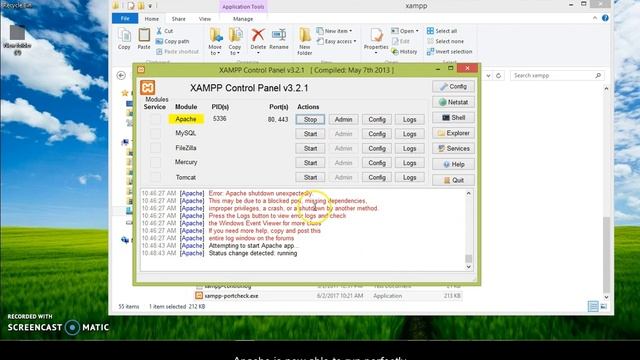Expand the Open dropdown in ribbon
Viewport: 640px width, 360px height.
405,31
